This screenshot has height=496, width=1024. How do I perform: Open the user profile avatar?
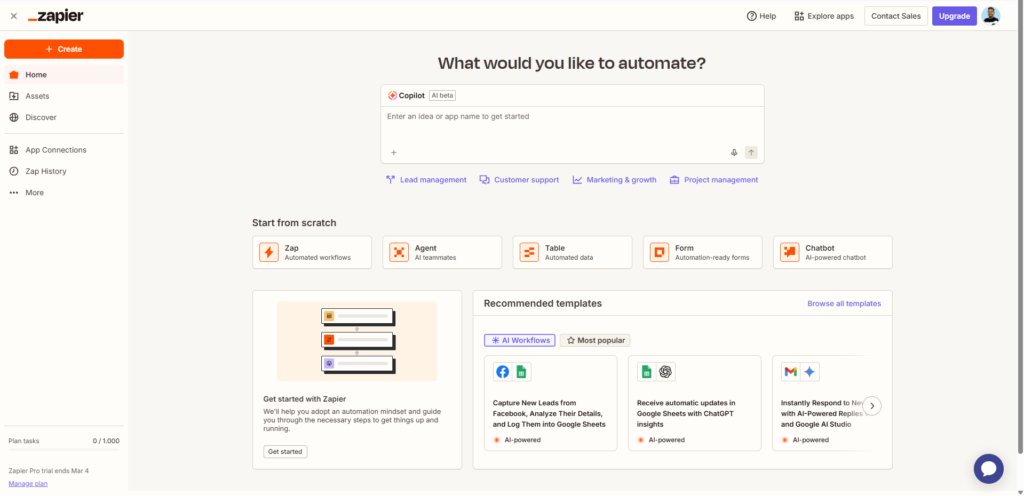pos(990,16)
